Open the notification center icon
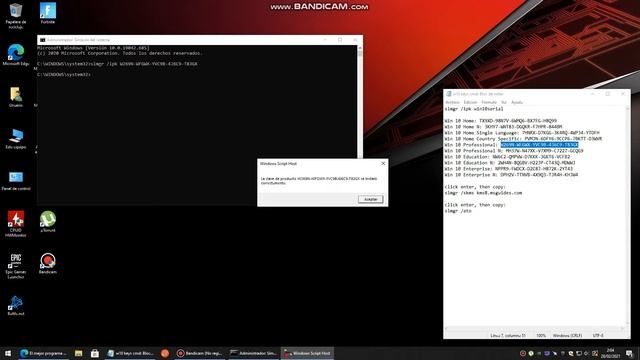This screenshot has width=640, height=360. (x=630, y=353)
